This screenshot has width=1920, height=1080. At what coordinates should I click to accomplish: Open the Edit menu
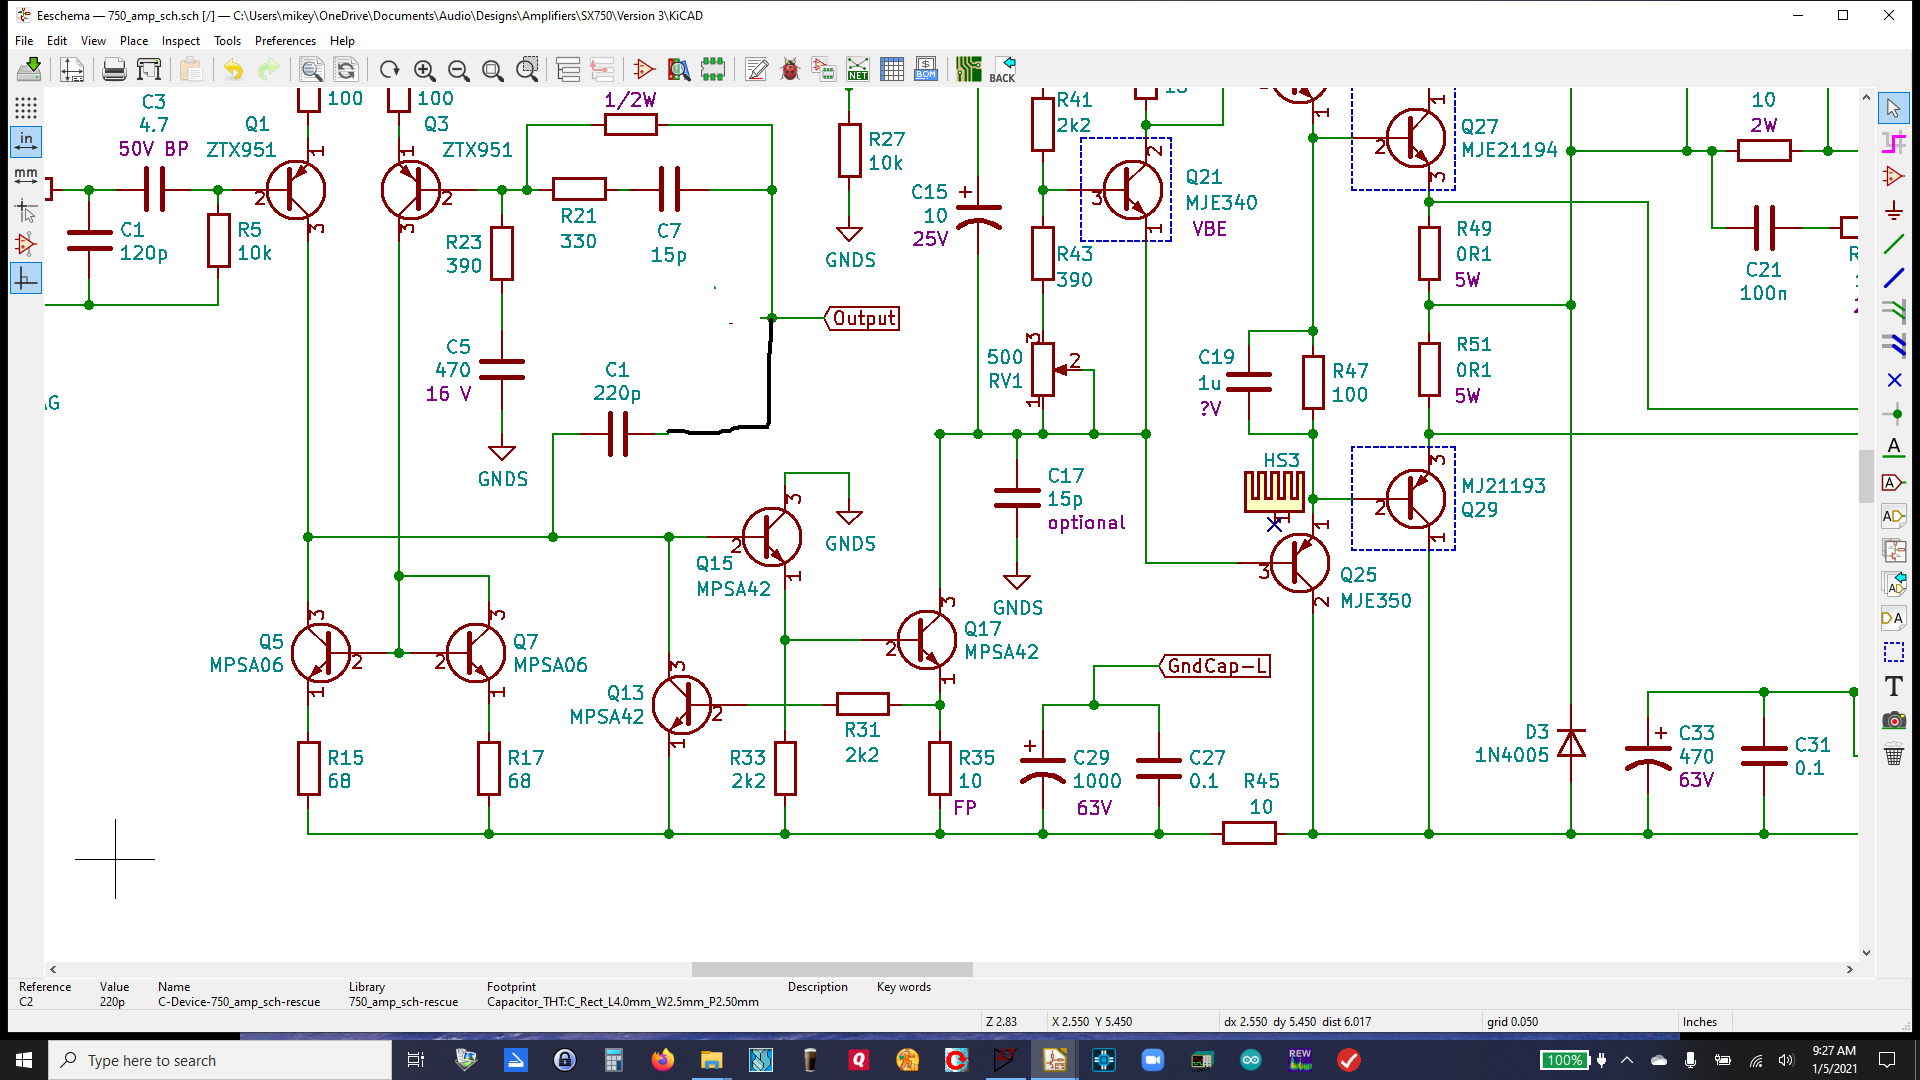pos(57,41)
